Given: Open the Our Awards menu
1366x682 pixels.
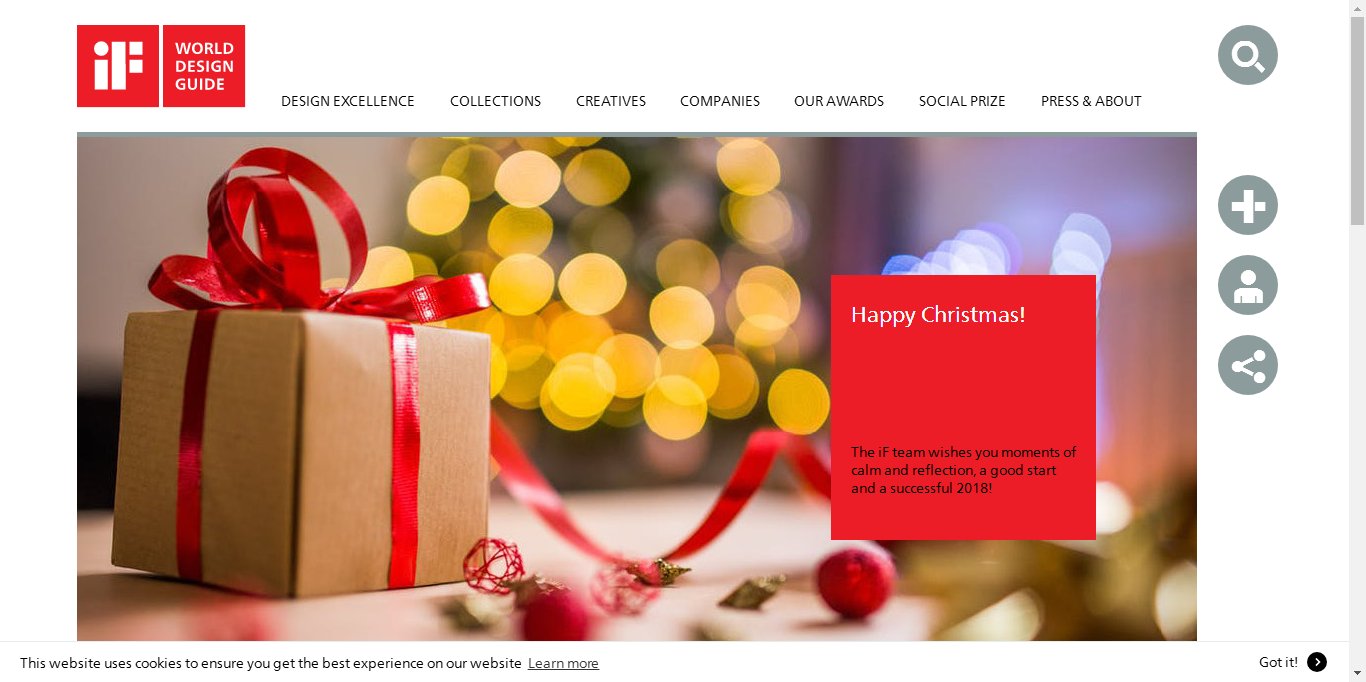Looking at the screenshot, I should click(x=839, y=101).
